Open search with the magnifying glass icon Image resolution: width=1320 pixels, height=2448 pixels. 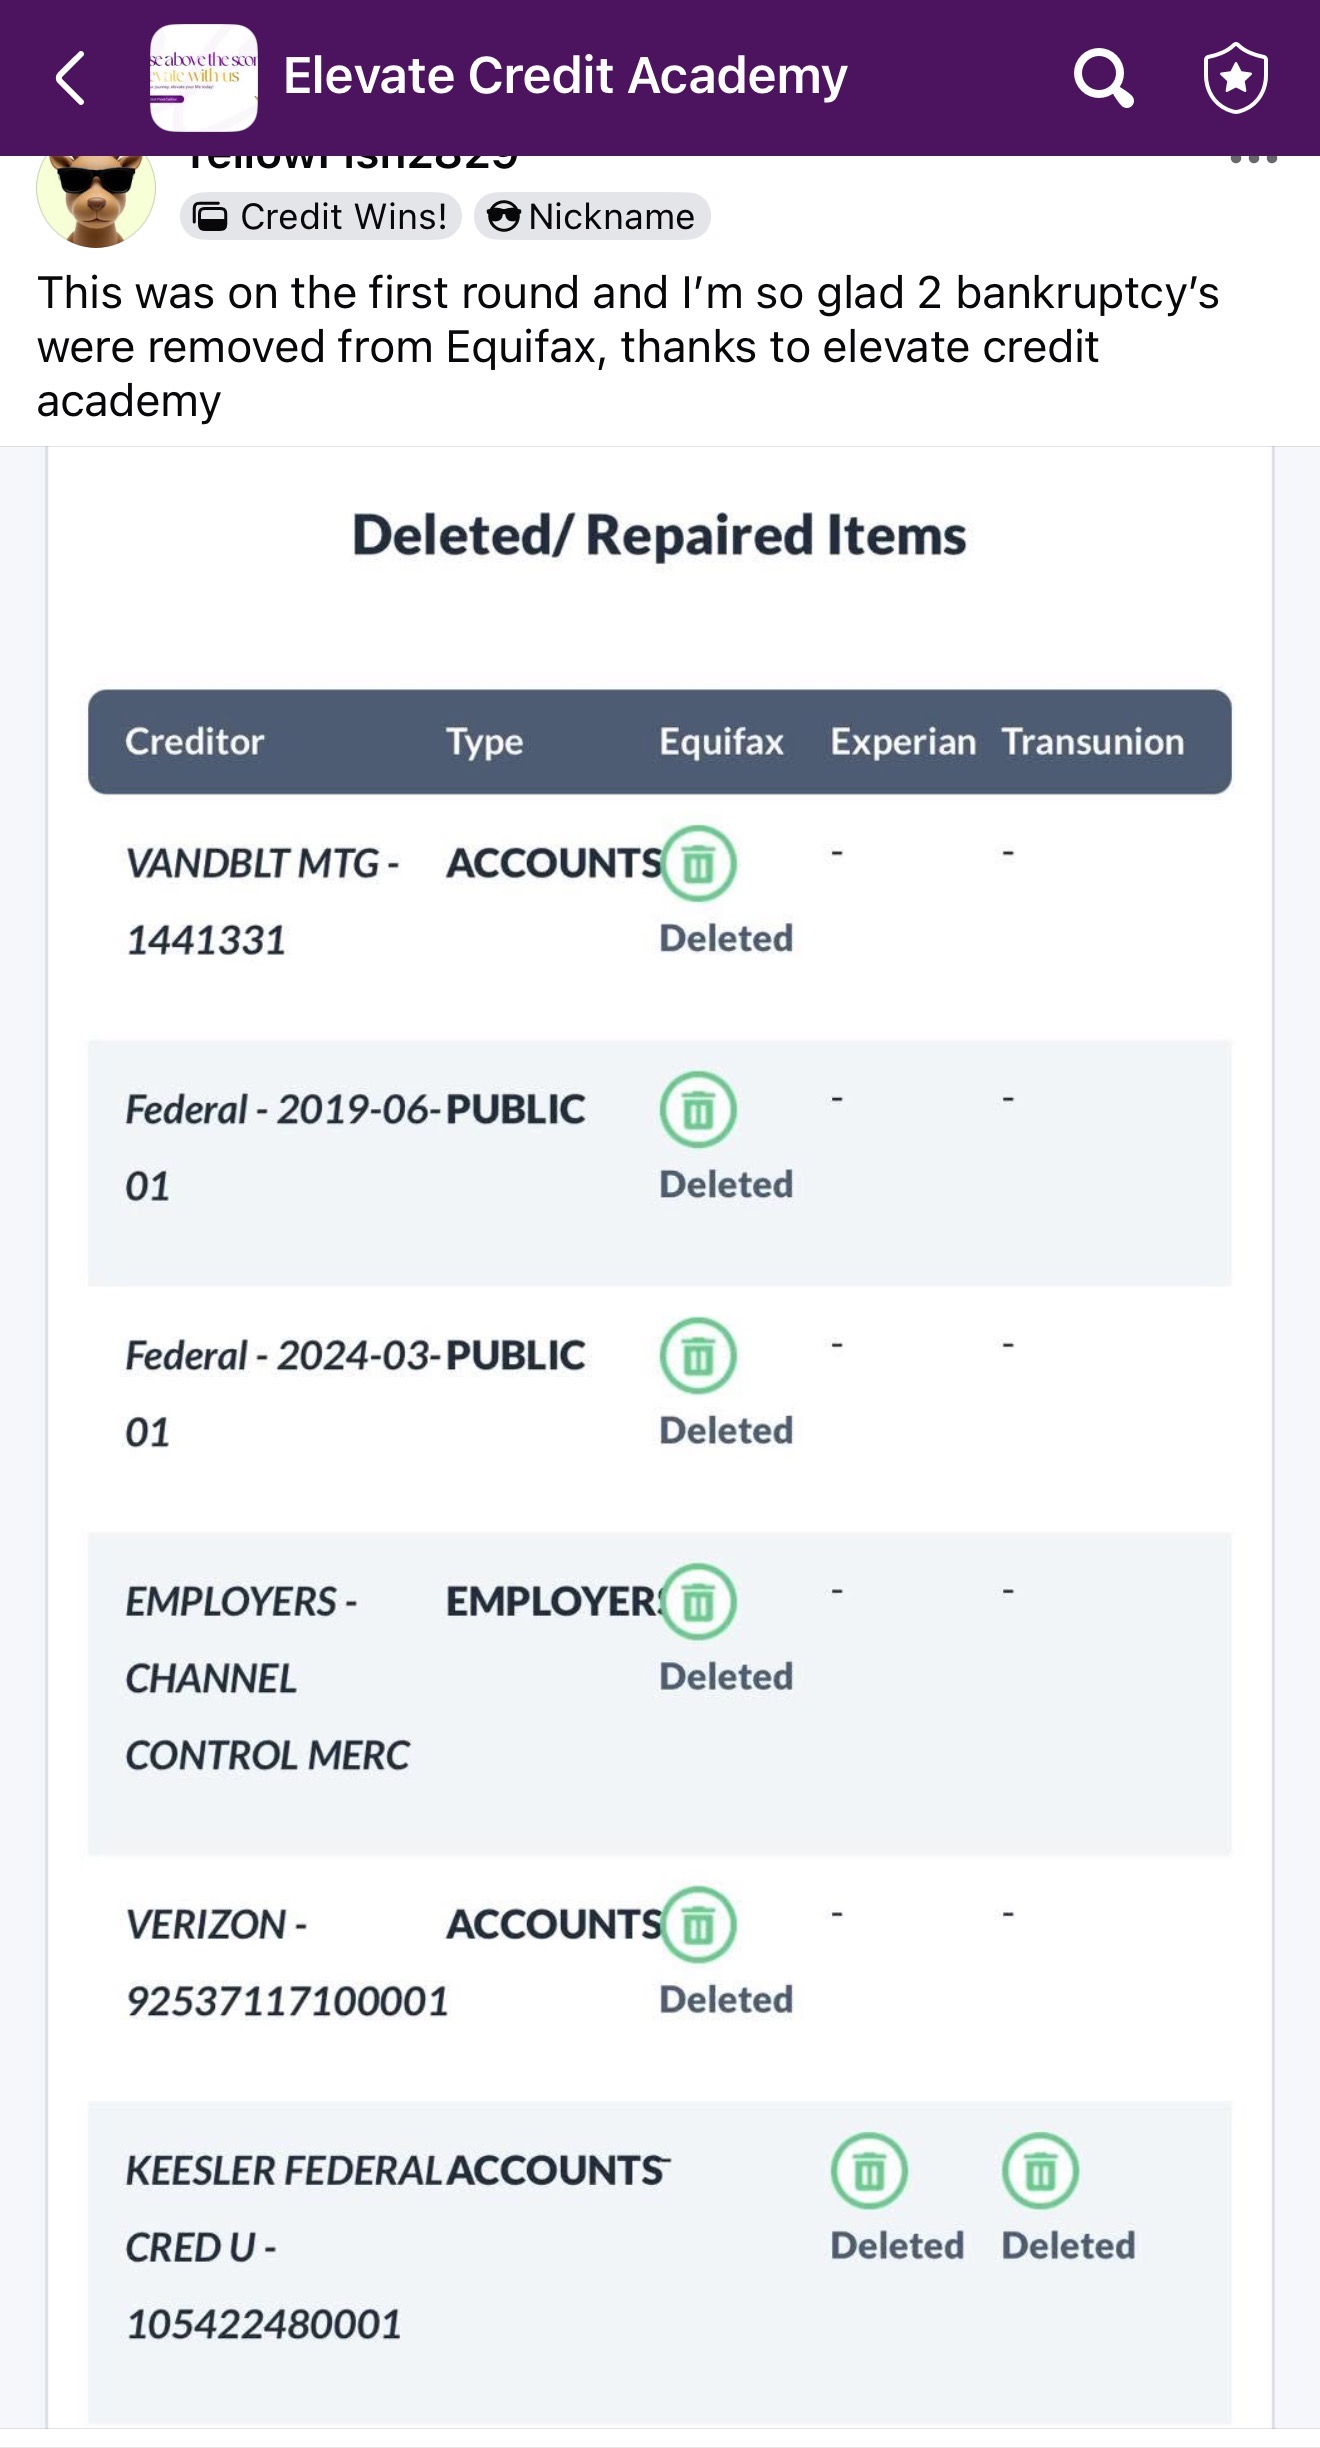pos(1103,78)
